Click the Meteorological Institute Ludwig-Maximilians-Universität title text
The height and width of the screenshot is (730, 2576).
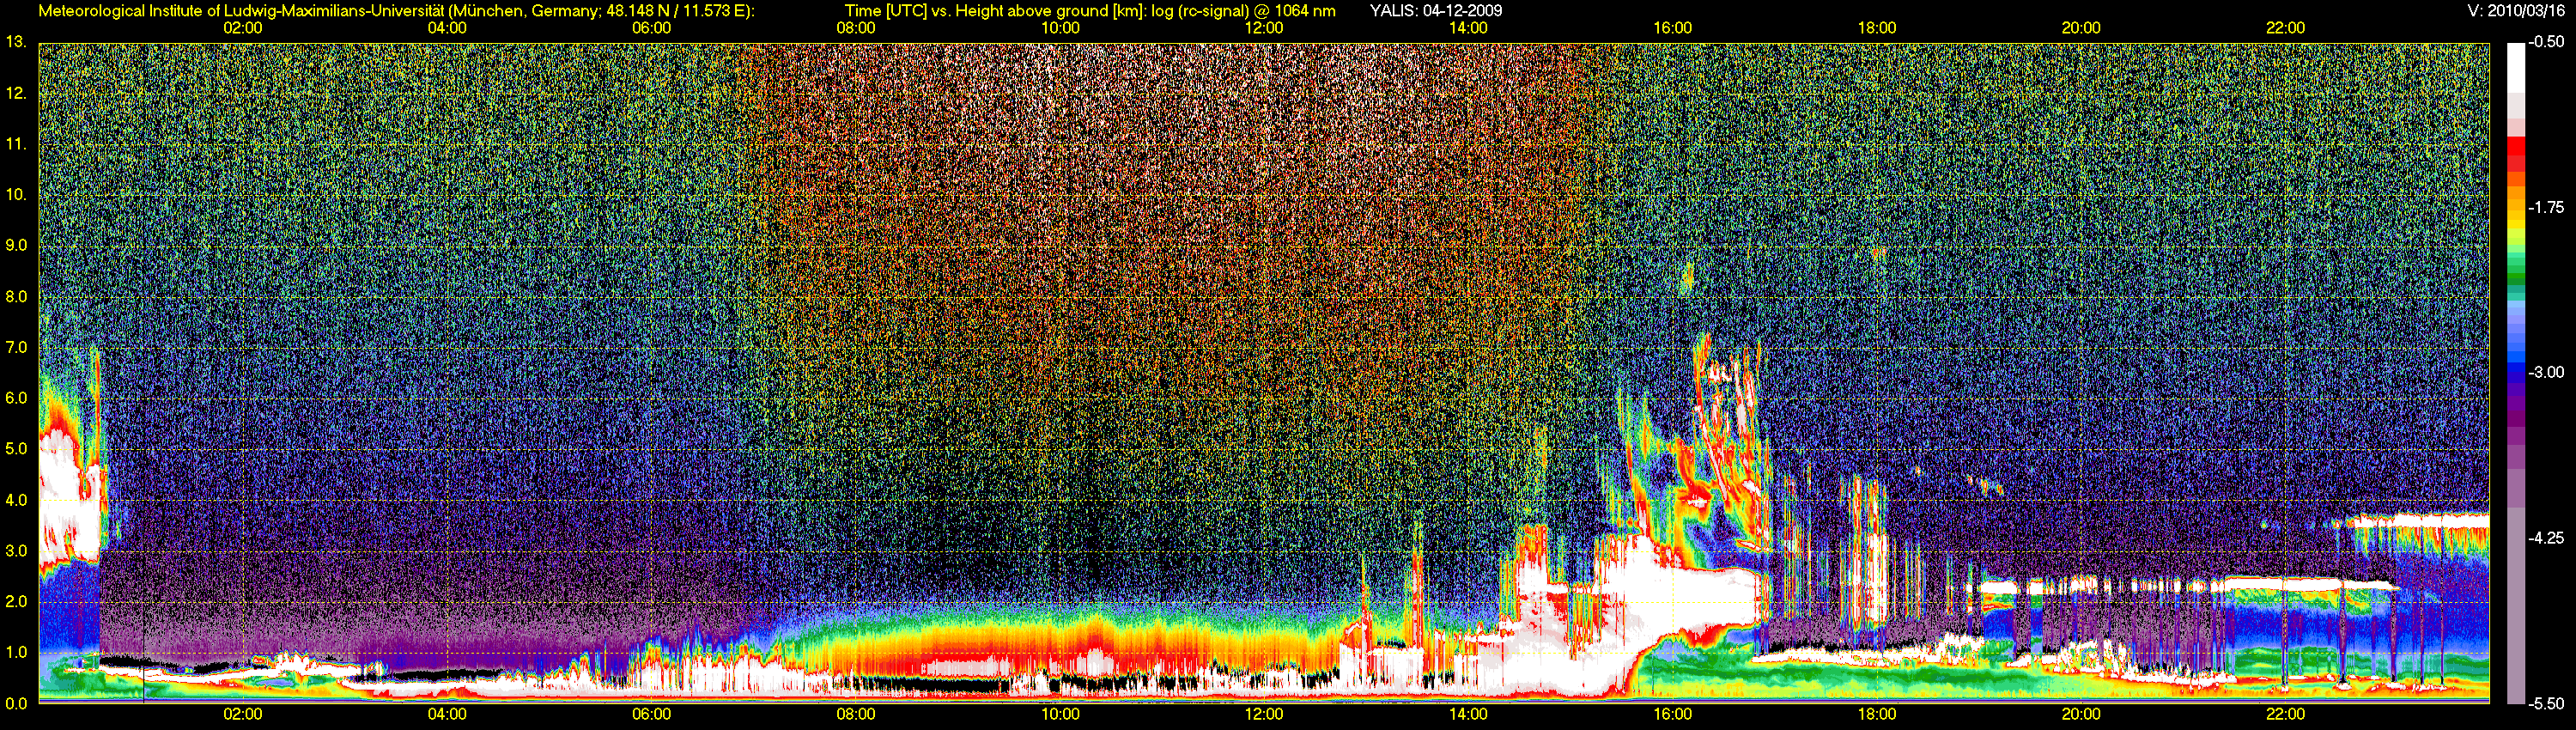(x=397, y=11)
